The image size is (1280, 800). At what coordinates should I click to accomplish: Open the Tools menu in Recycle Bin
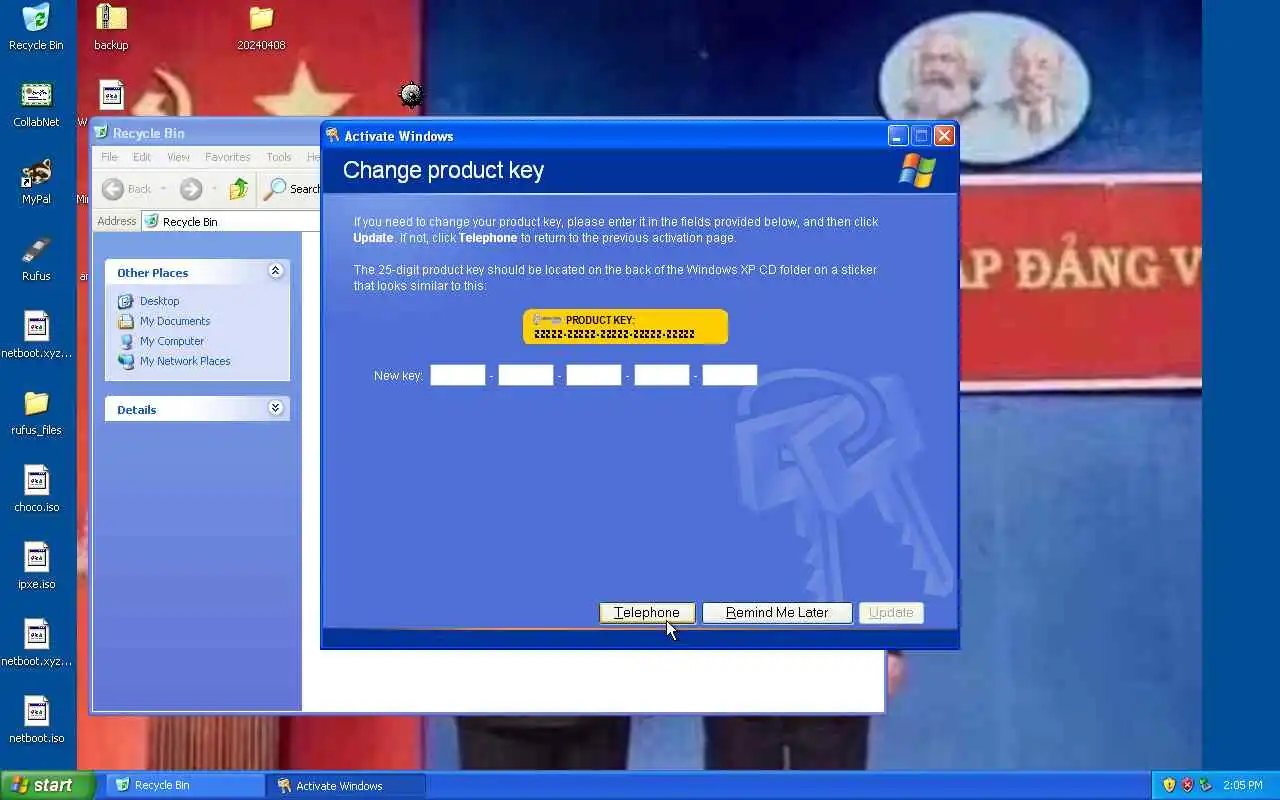[x=279, y=157]
